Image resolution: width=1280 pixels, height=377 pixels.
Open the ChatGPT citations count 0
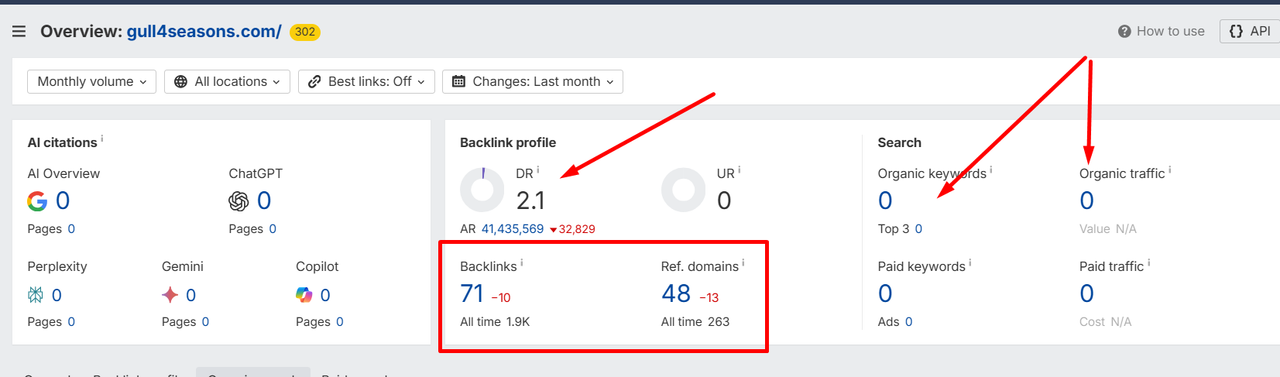pyautogui.click(x=264, y=201)
